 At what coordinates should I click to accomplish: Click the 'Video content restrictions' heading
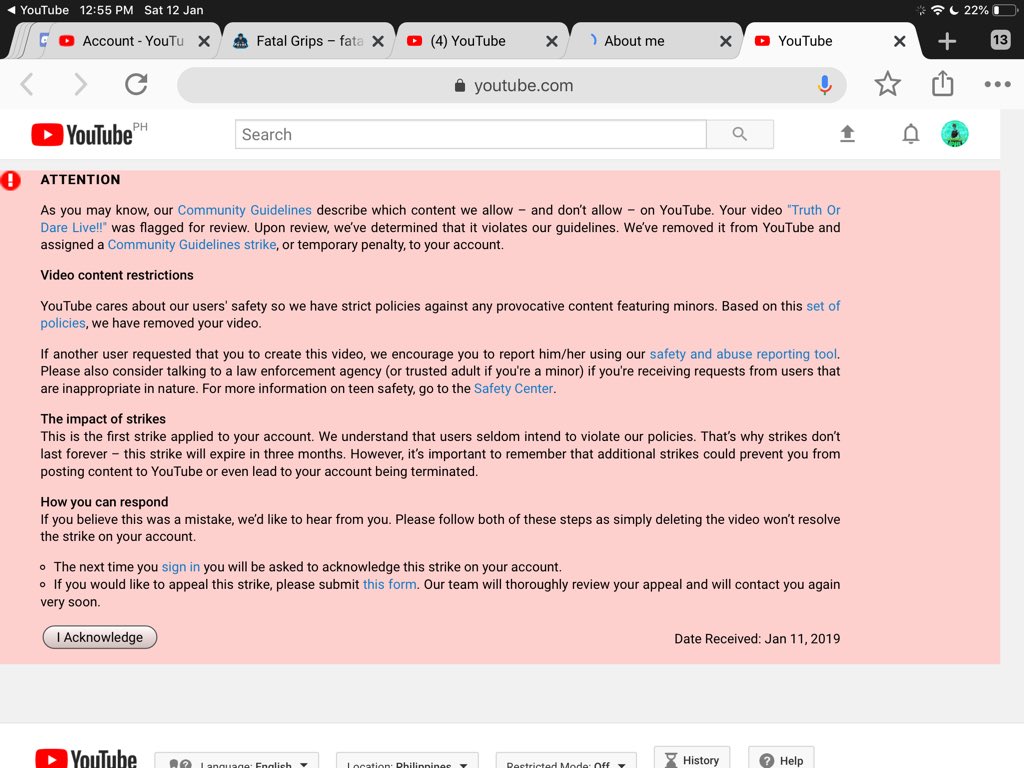(117, 275)
